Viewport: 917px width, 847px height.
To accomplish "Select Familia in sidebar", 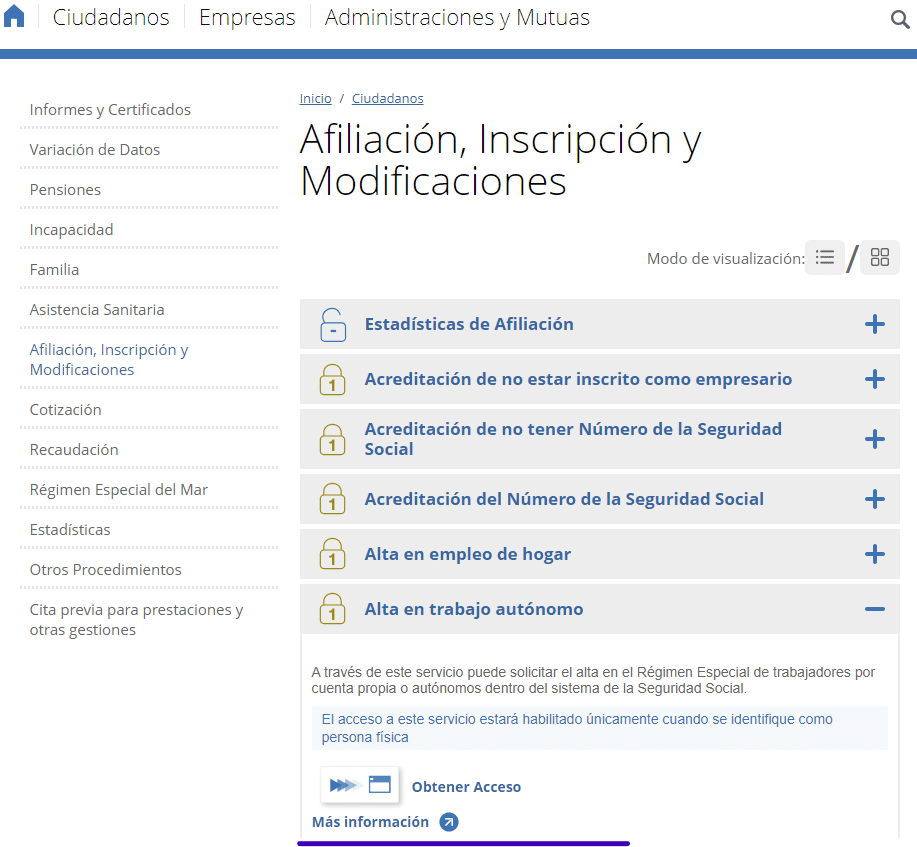I will point(54,270).
